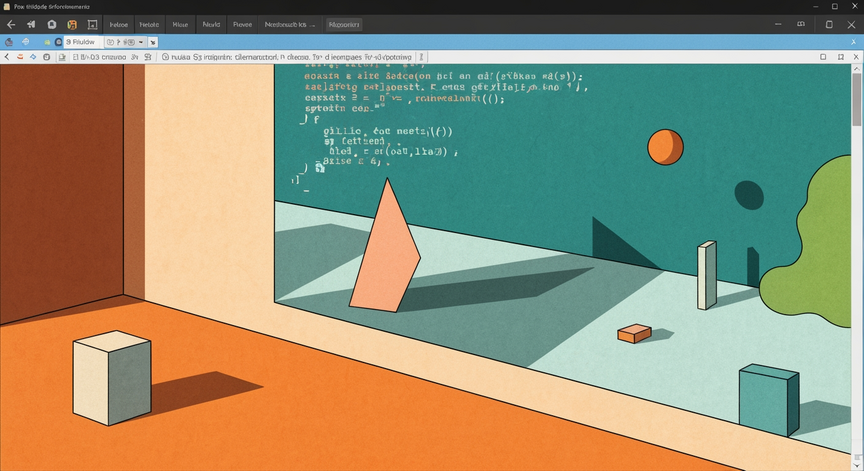Click the orange colored app icon in dark toolbar
This screenshot has height=471, width=864.
click(72, 24)
